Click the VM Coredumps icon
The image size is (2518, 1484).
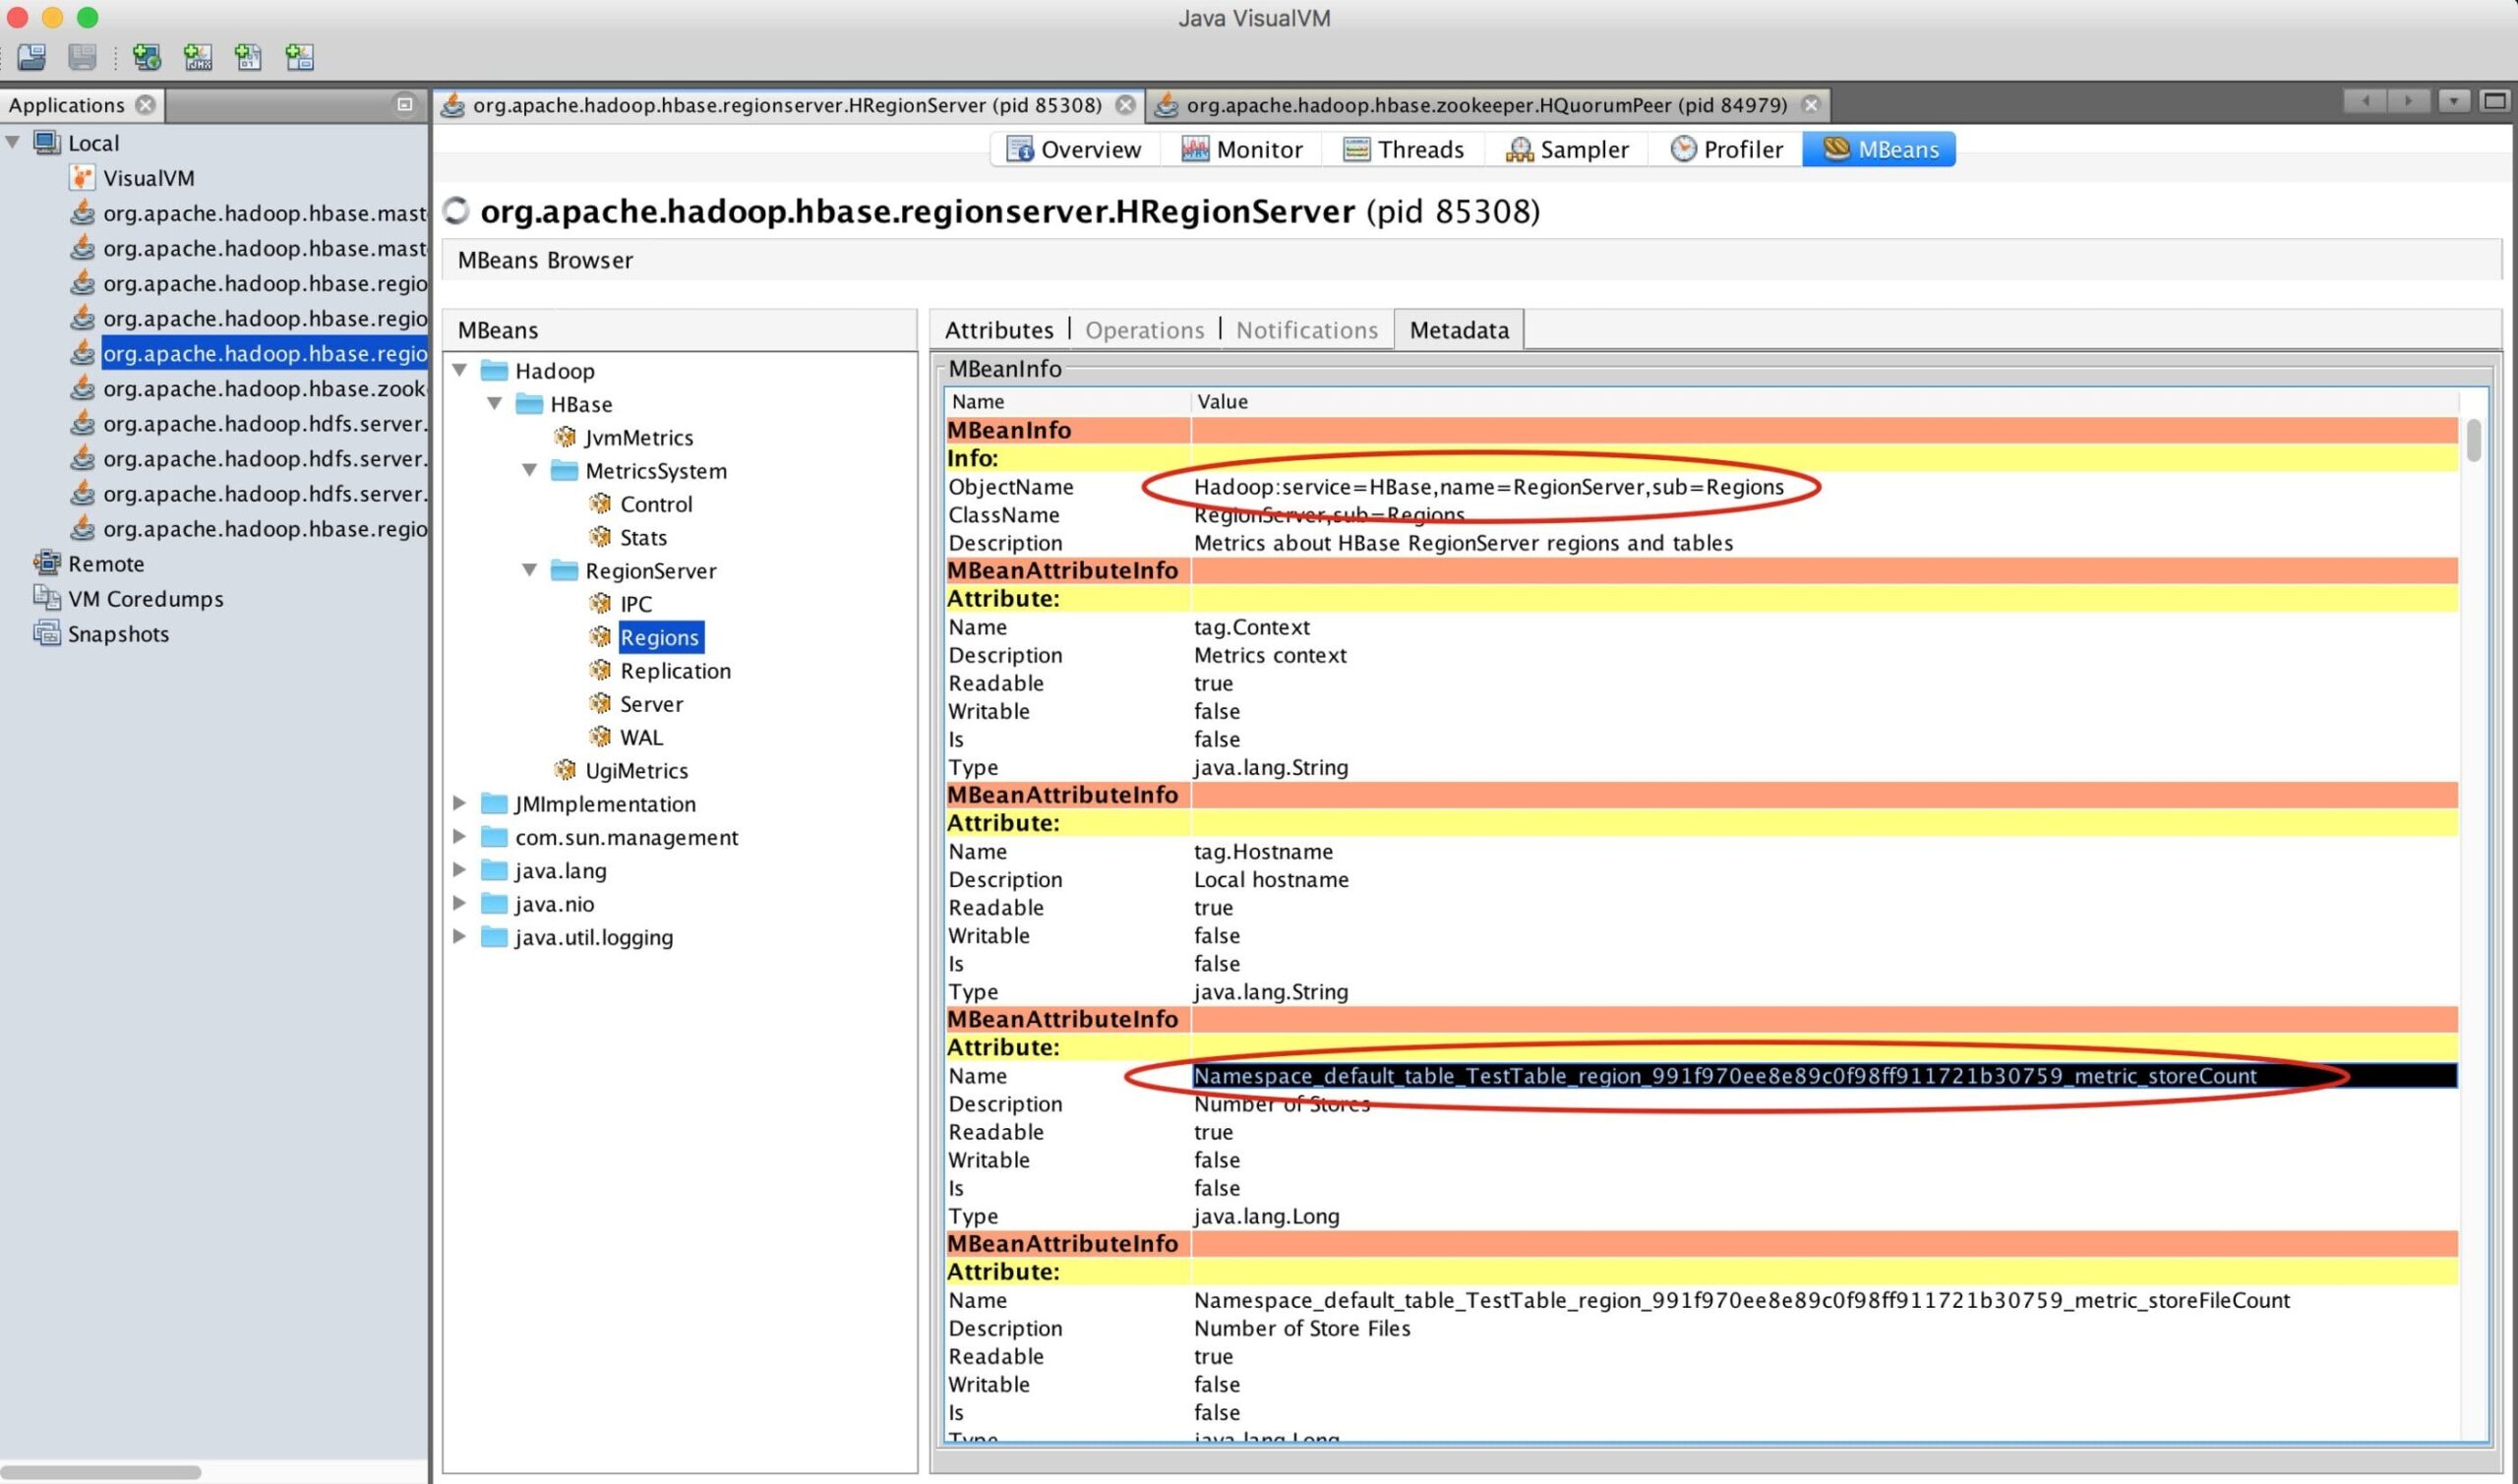coord(47,598)
